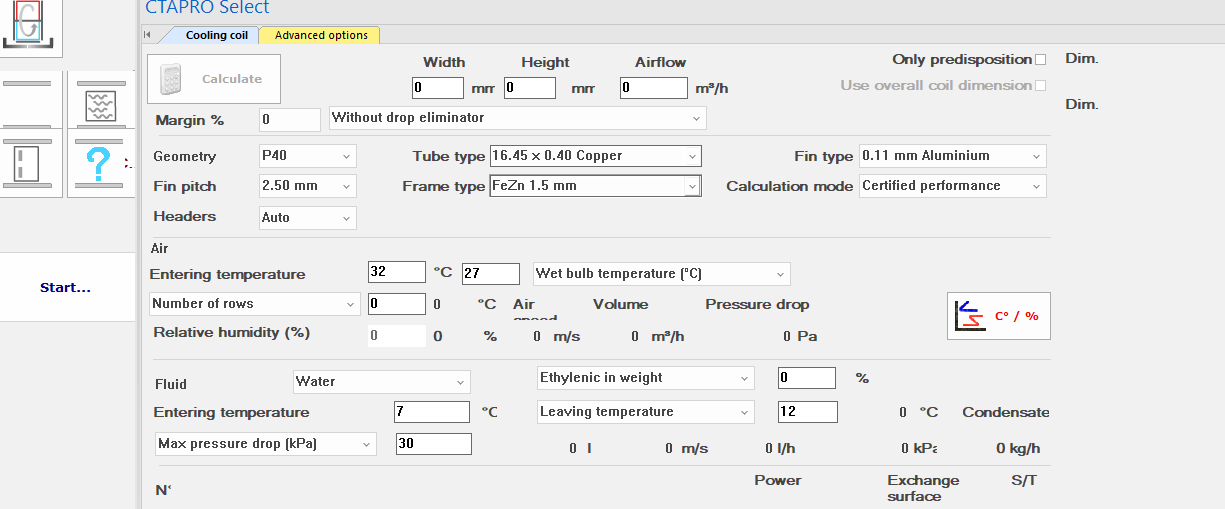The height and width of the screenshot is (509, 1225).
Task: Click the Calculate button
Action: coord(214,79)
